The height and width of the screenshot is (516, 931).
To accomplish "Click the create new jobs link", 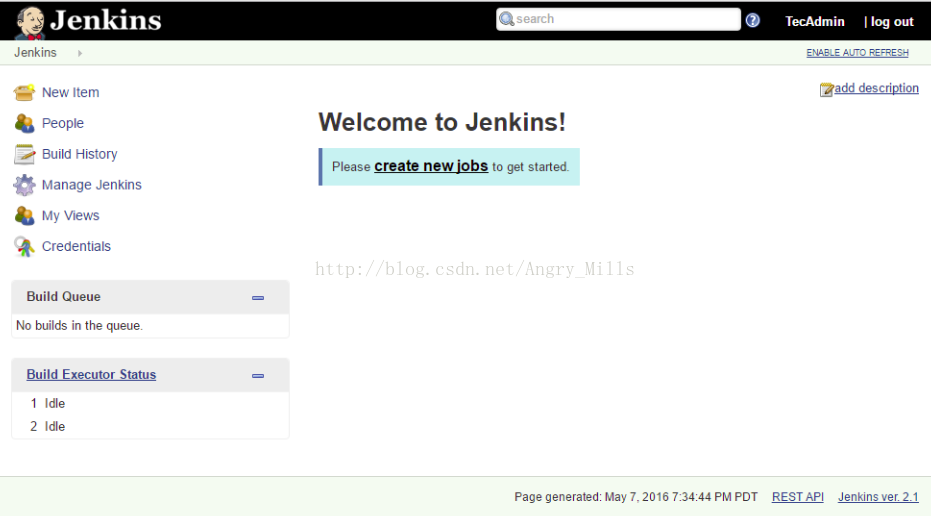I will (431, 166).
